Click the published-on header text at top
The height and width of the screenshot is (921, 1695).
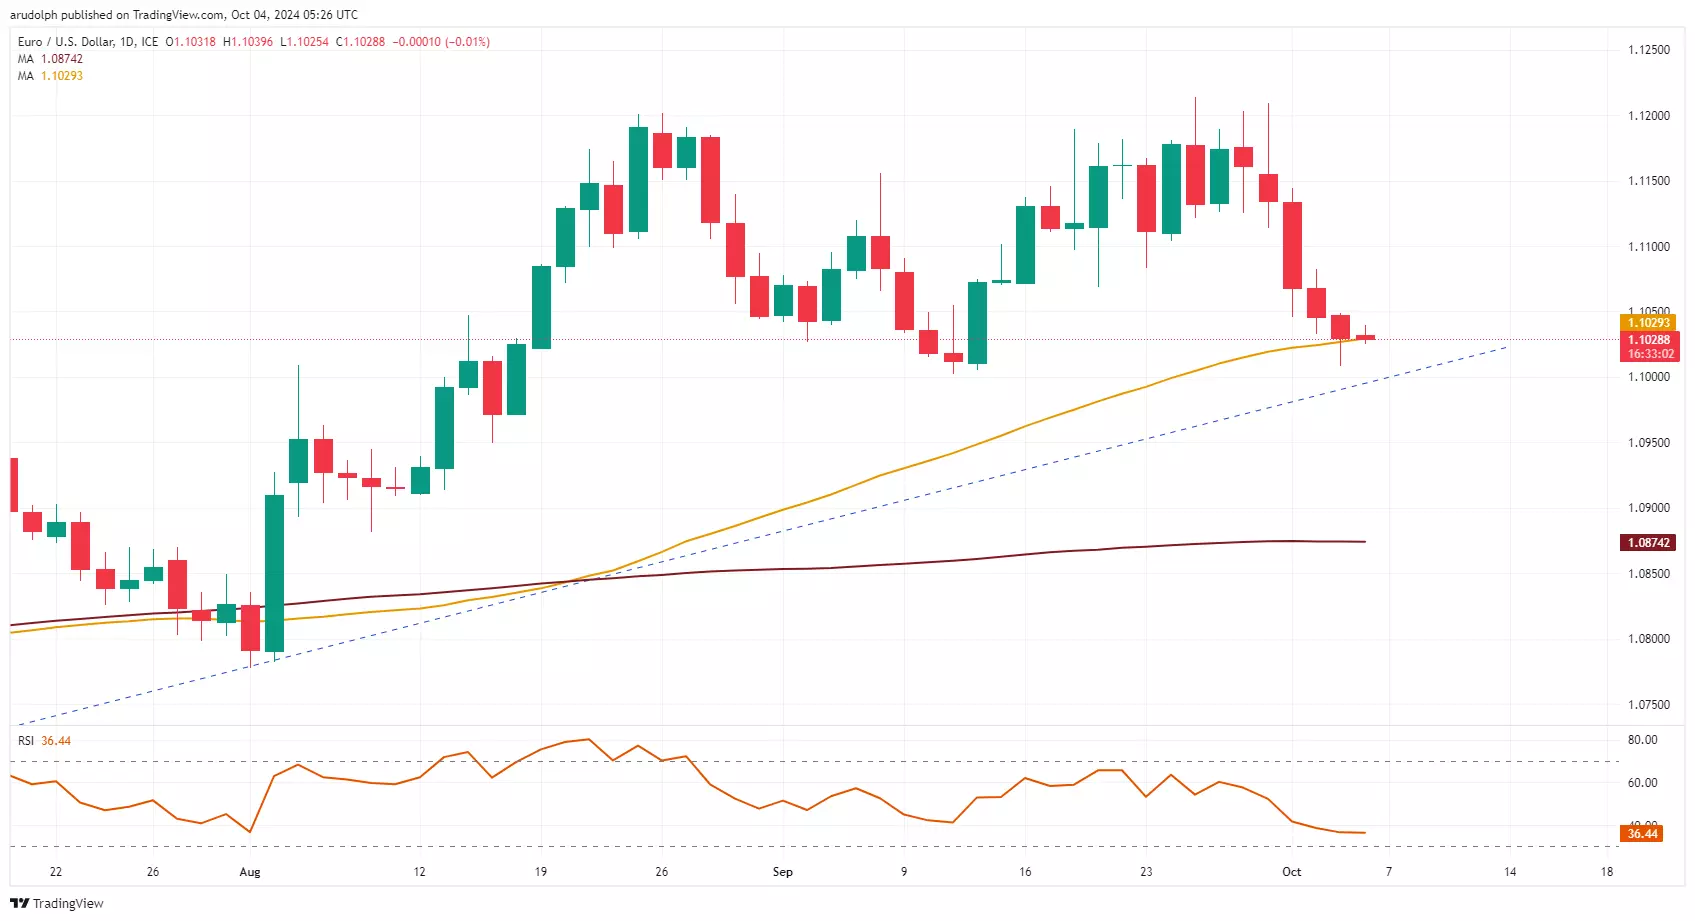point(184,15)
